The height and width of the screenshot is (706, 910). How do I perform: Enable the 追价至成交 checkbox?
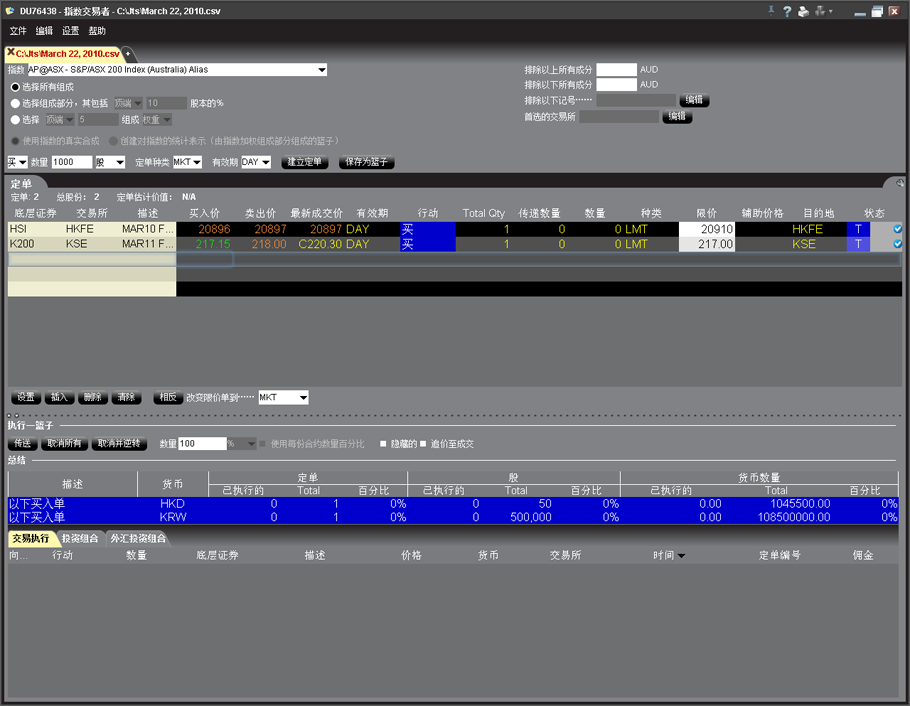[x=423, y=443]
